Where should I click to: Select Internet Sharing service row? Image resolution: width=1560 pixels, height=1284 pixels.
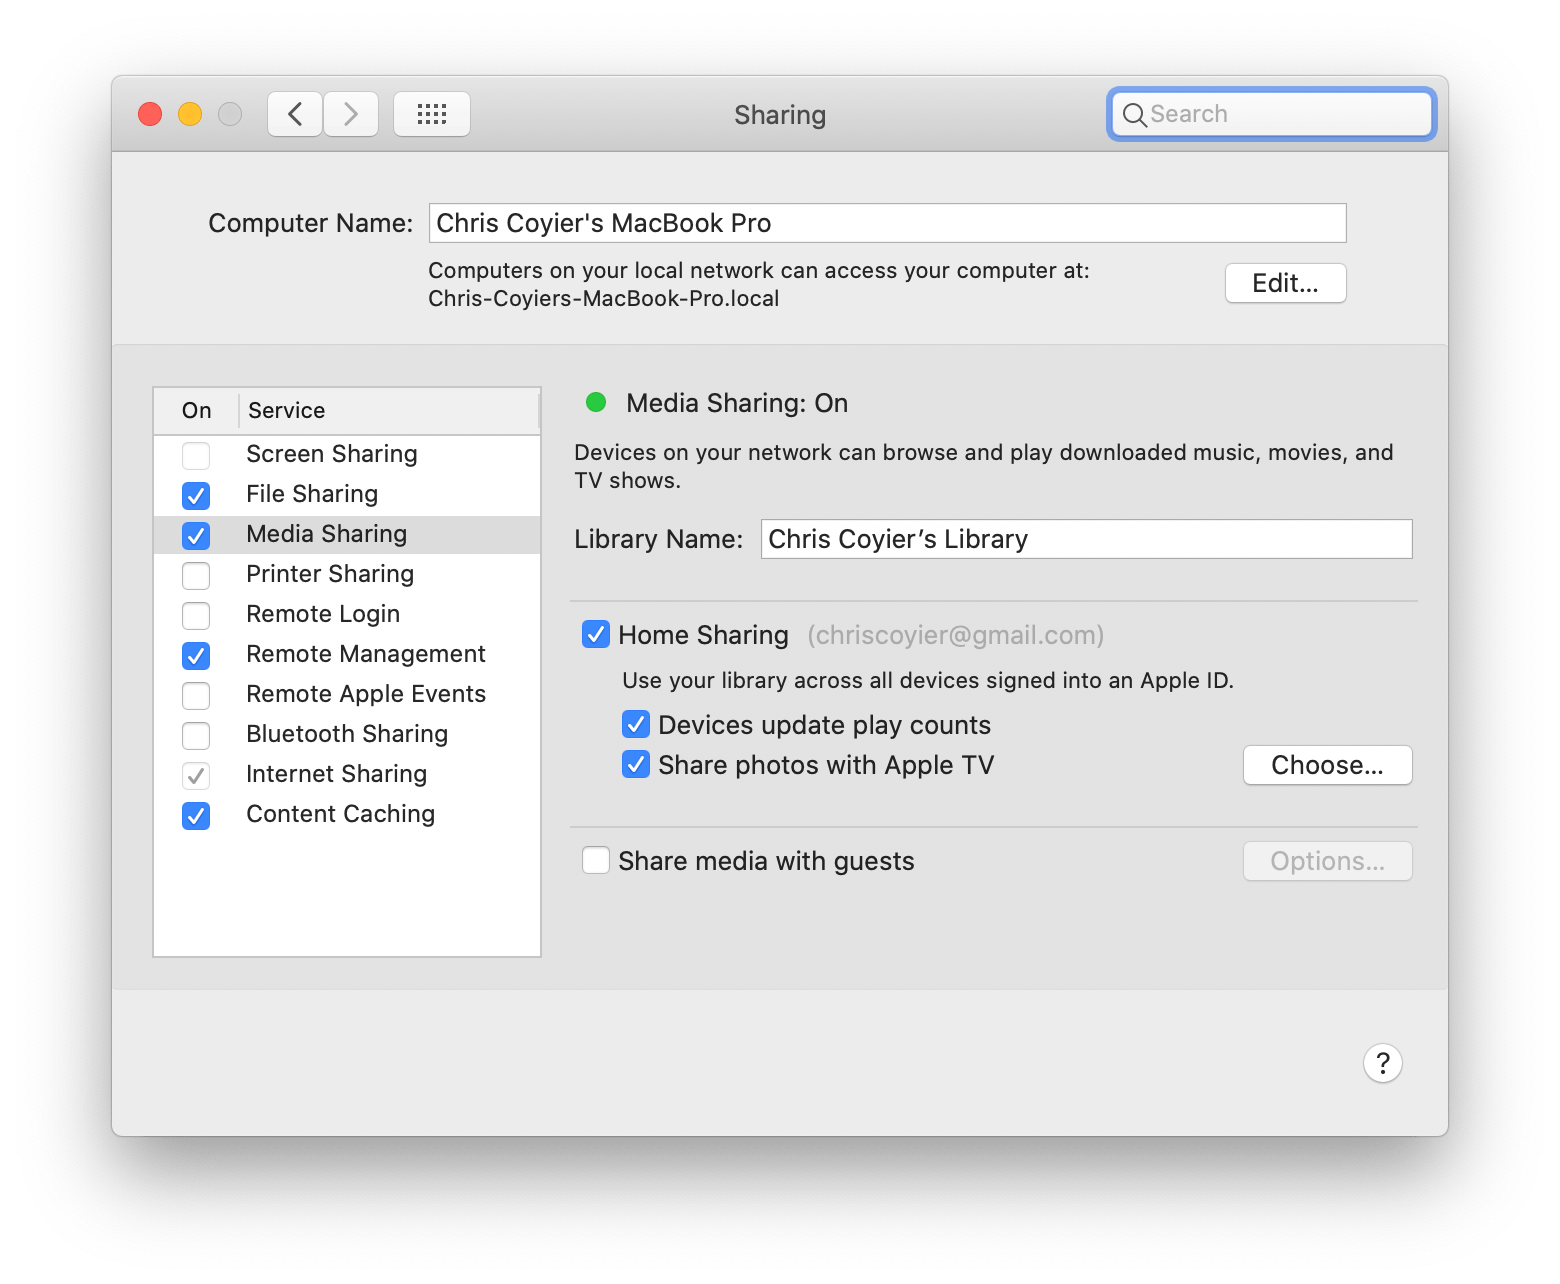click(336, 774)
